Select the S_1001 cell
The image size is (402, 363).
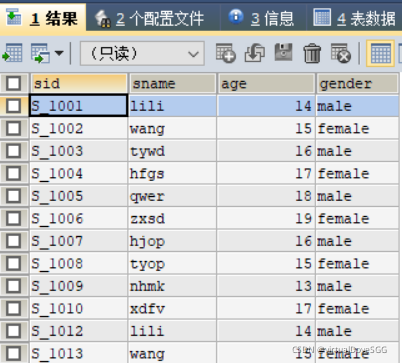tap(79, 106)
